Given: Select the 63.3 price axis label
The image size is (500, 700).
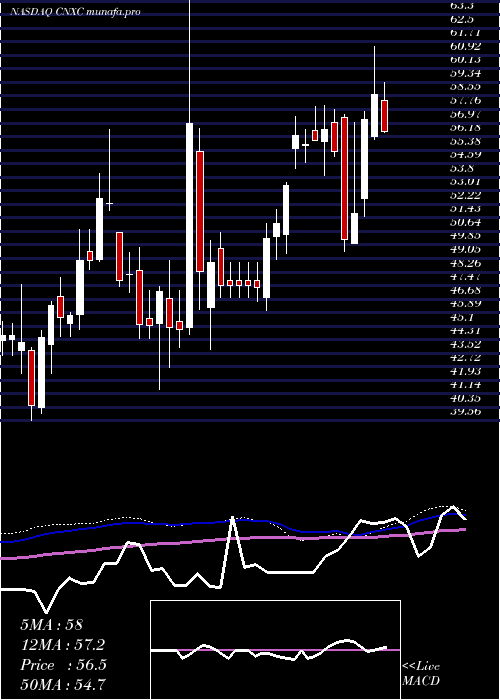Looking at the screenshot, I should pyautogui.click(x=461, y=6).
